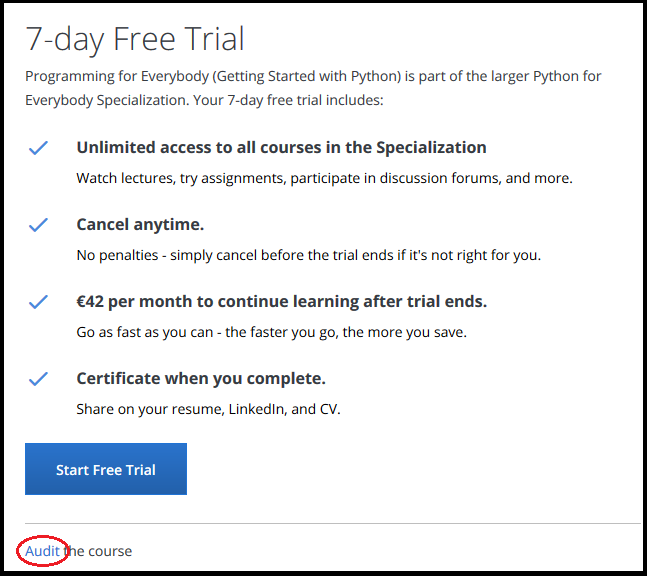Click checkmark next to Certificate item
The height and width of the screenshot is (576, 647).
click(38, 379)
